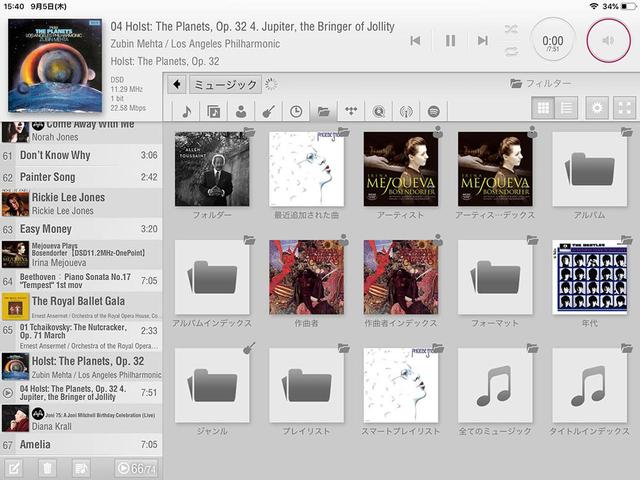Tap the Tidal icon beside Joni 75 album

click(38, 413)
